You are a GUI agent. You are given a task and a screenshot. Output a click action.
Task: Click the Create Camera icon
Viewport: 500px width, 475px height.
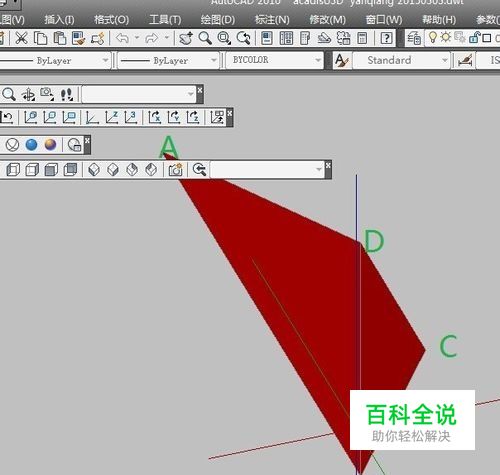176,170
